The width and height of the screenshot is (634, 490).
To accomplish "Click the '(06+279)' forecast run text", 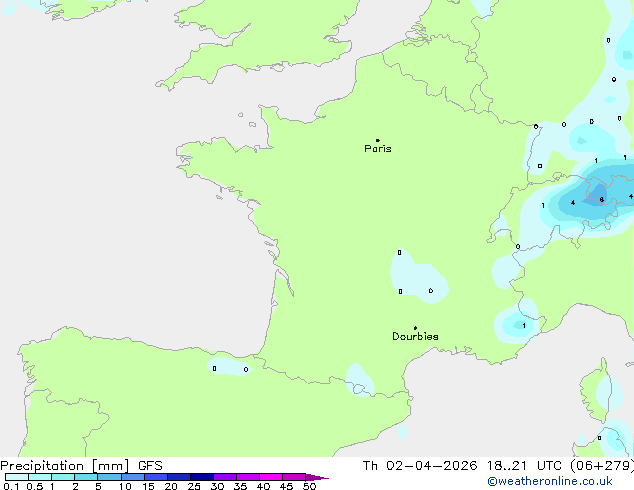I will (602, 466).
